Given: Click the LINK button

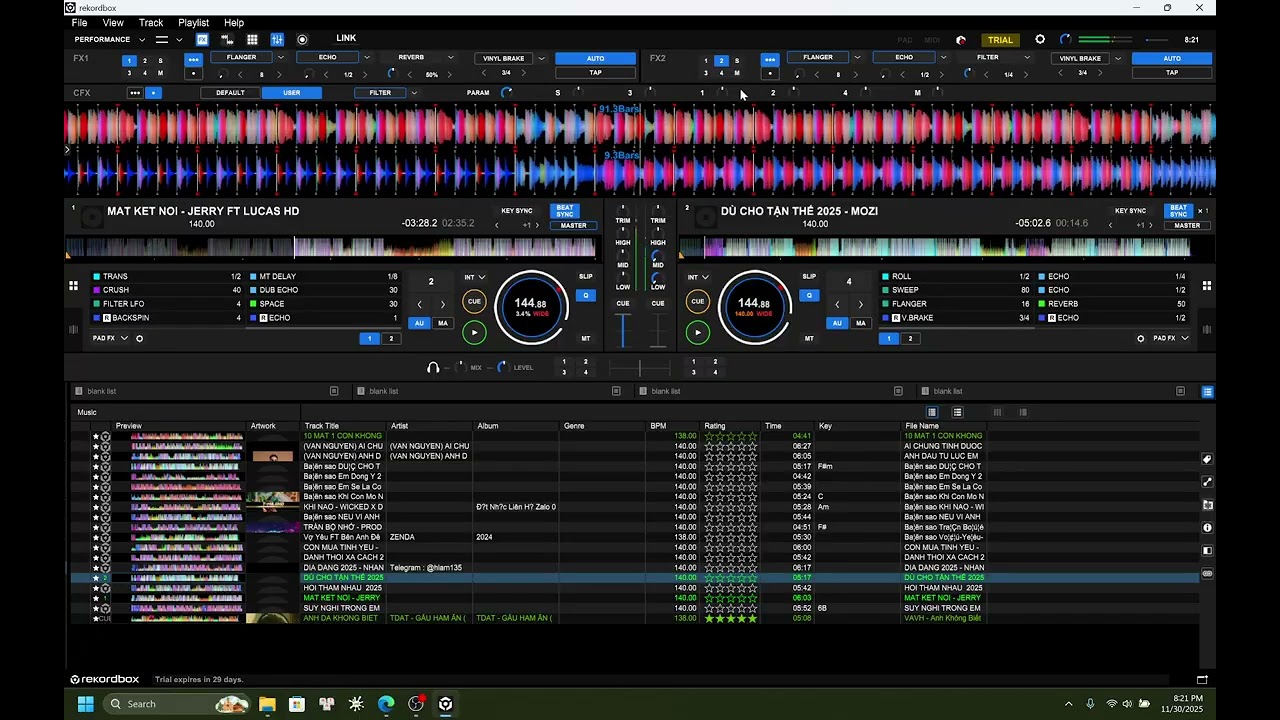Looking at the screenshot, I should 346,38.
